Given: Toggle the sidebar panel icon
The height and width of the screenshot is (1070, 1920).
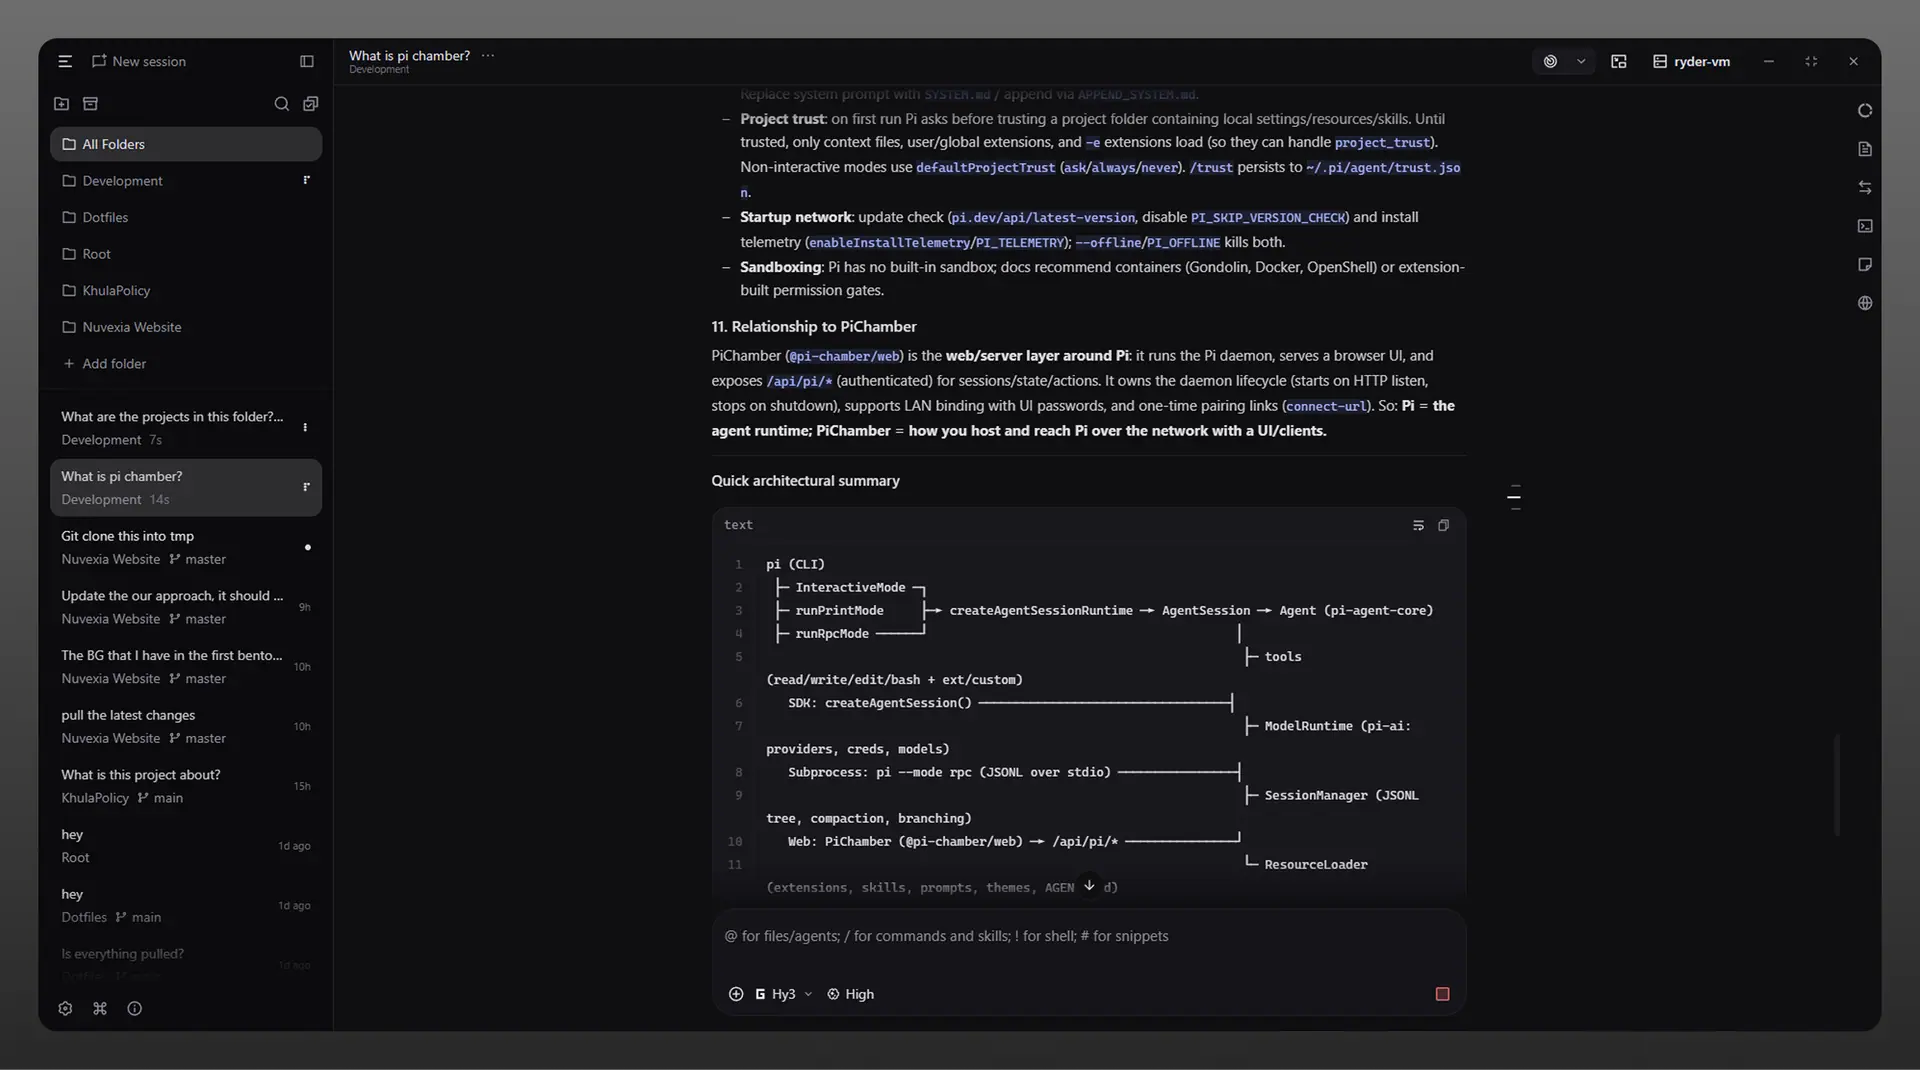Looking at the screenshot, I should pos(307,61).
